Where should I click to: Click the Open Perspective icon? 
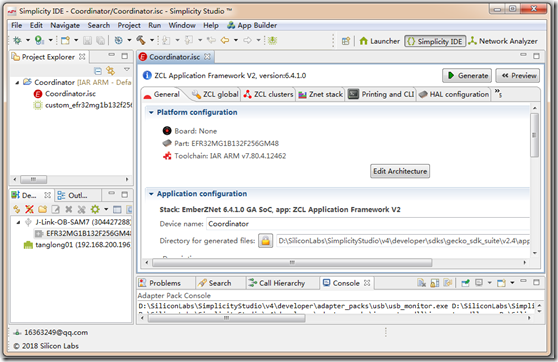tap(346, 41)
